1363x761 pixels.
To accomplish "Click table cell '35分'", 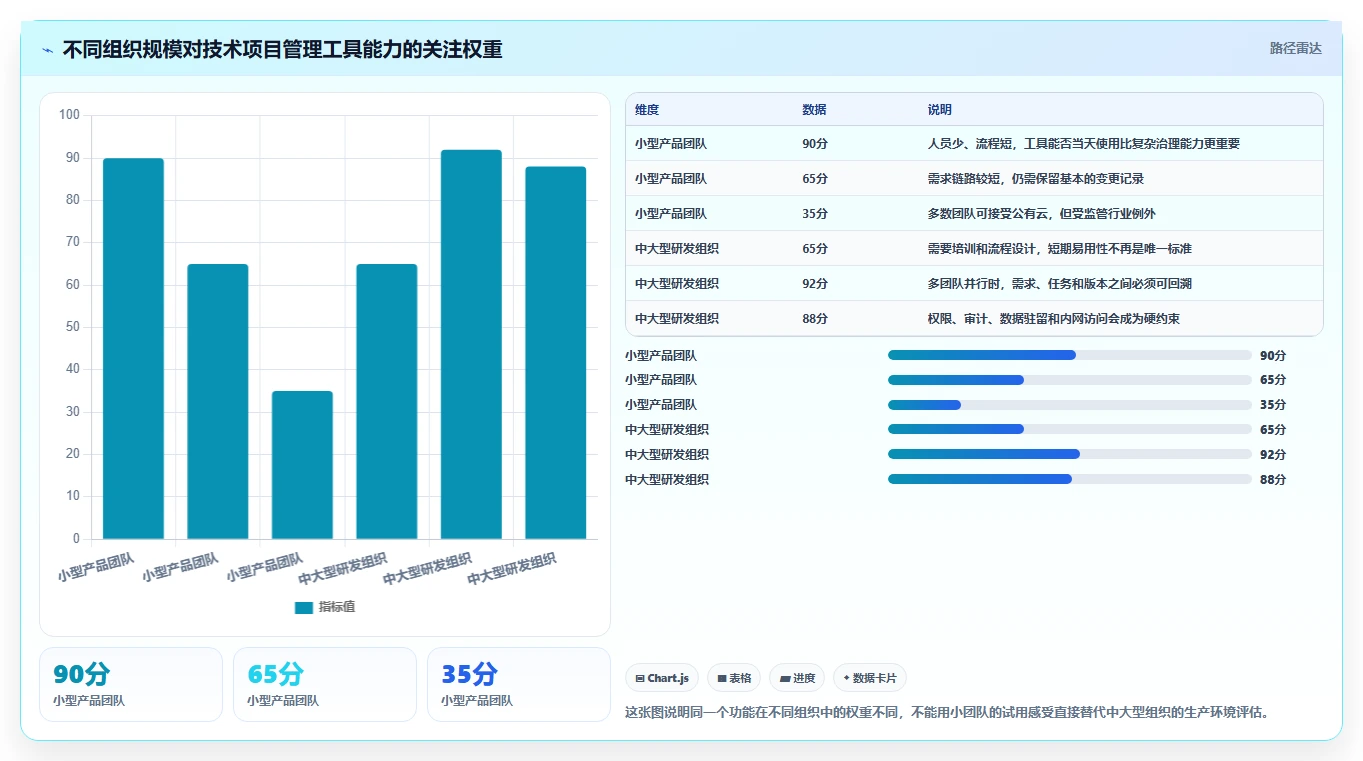I will tap(815, 214).
